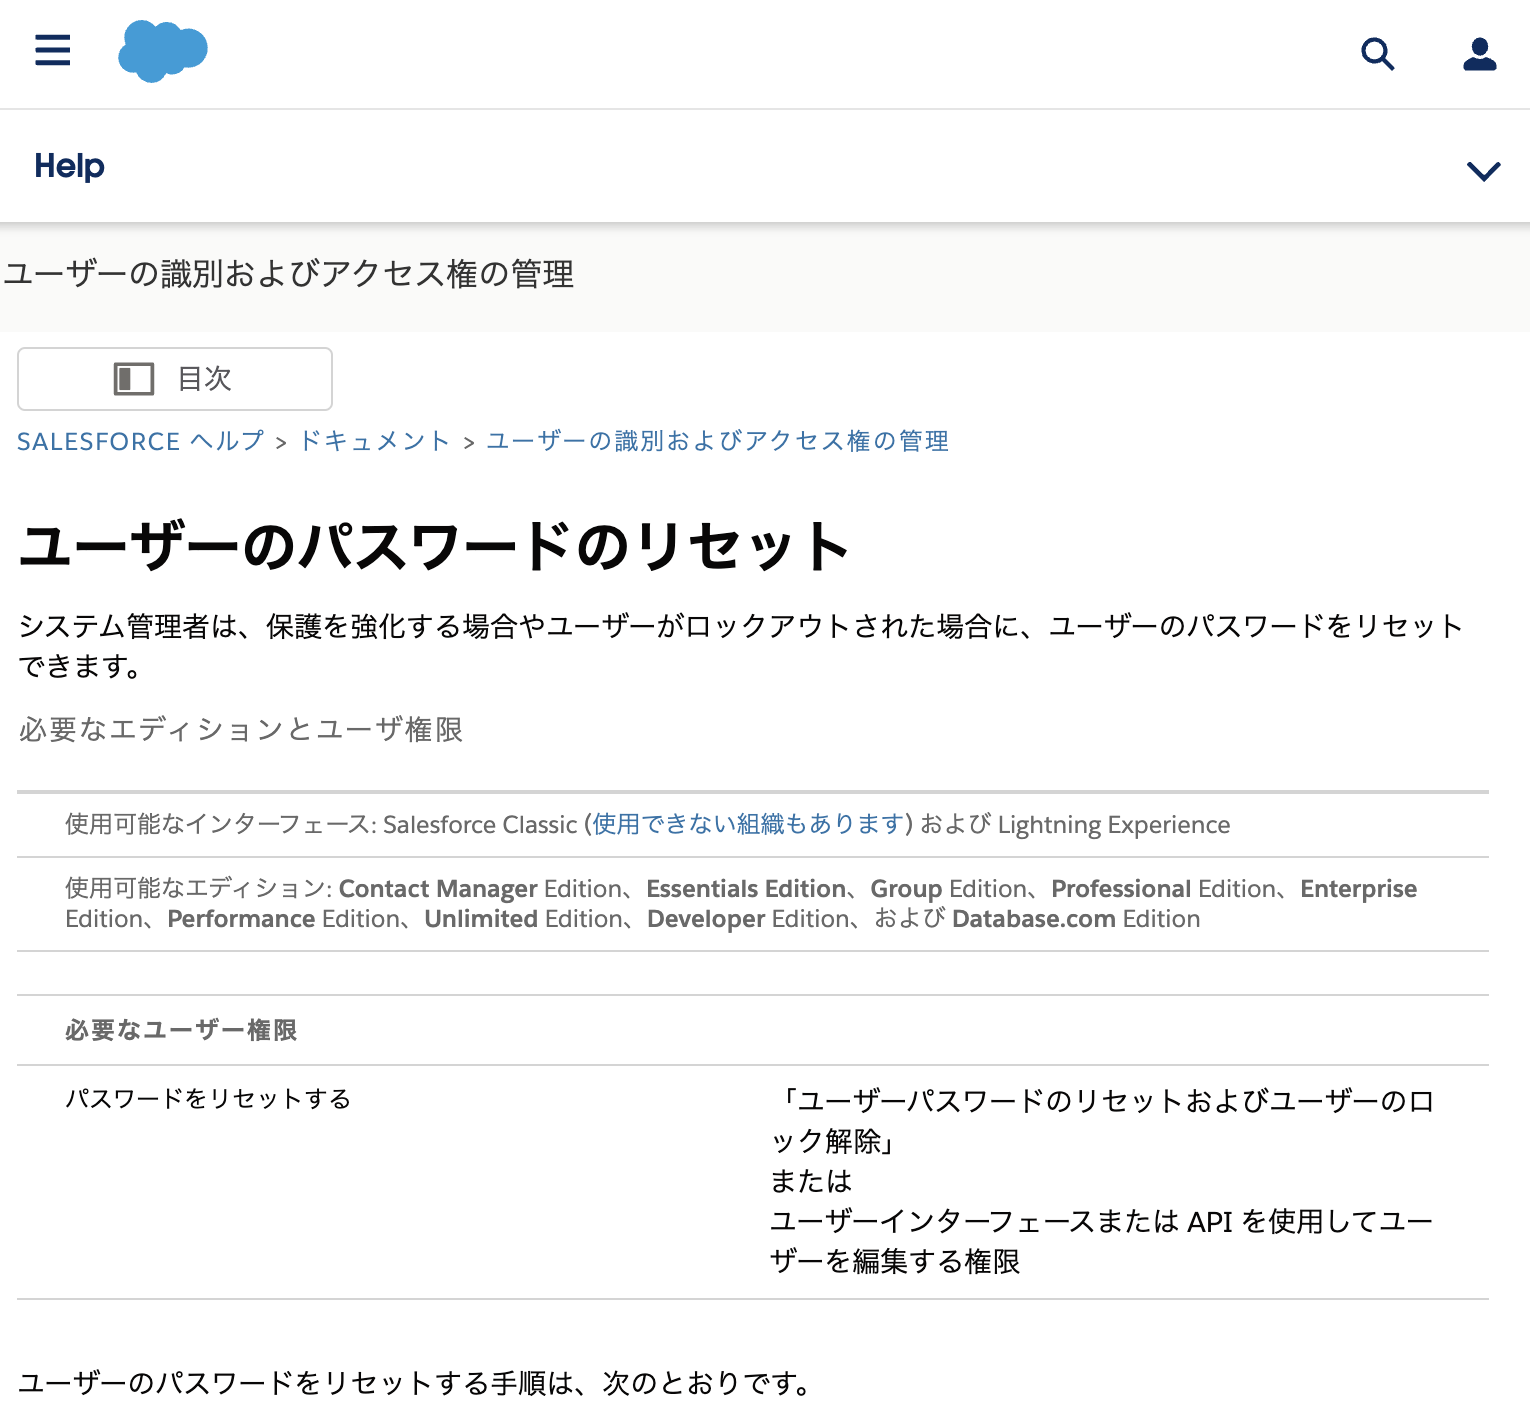
Task: Open the ドキュメント breadcrumb link
Action: point(375,441)
